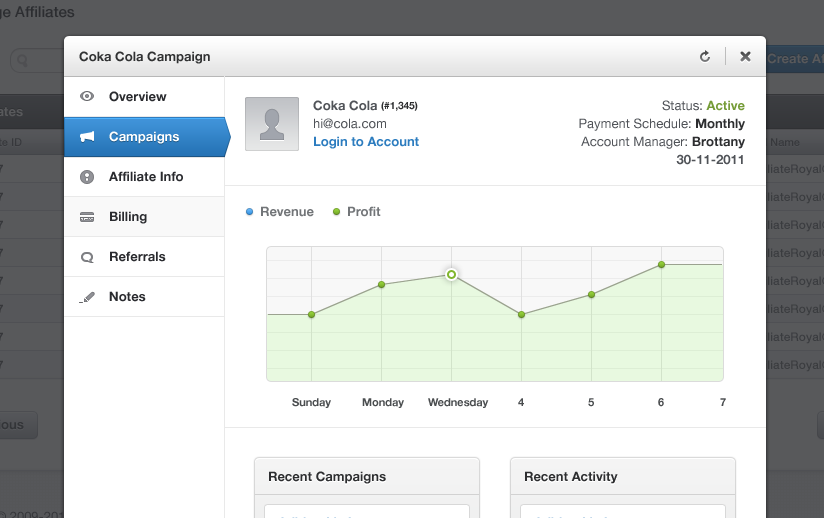Screen dimensions: 824x518
Task: Go to the Referrals tab
Action: [145, 256]
